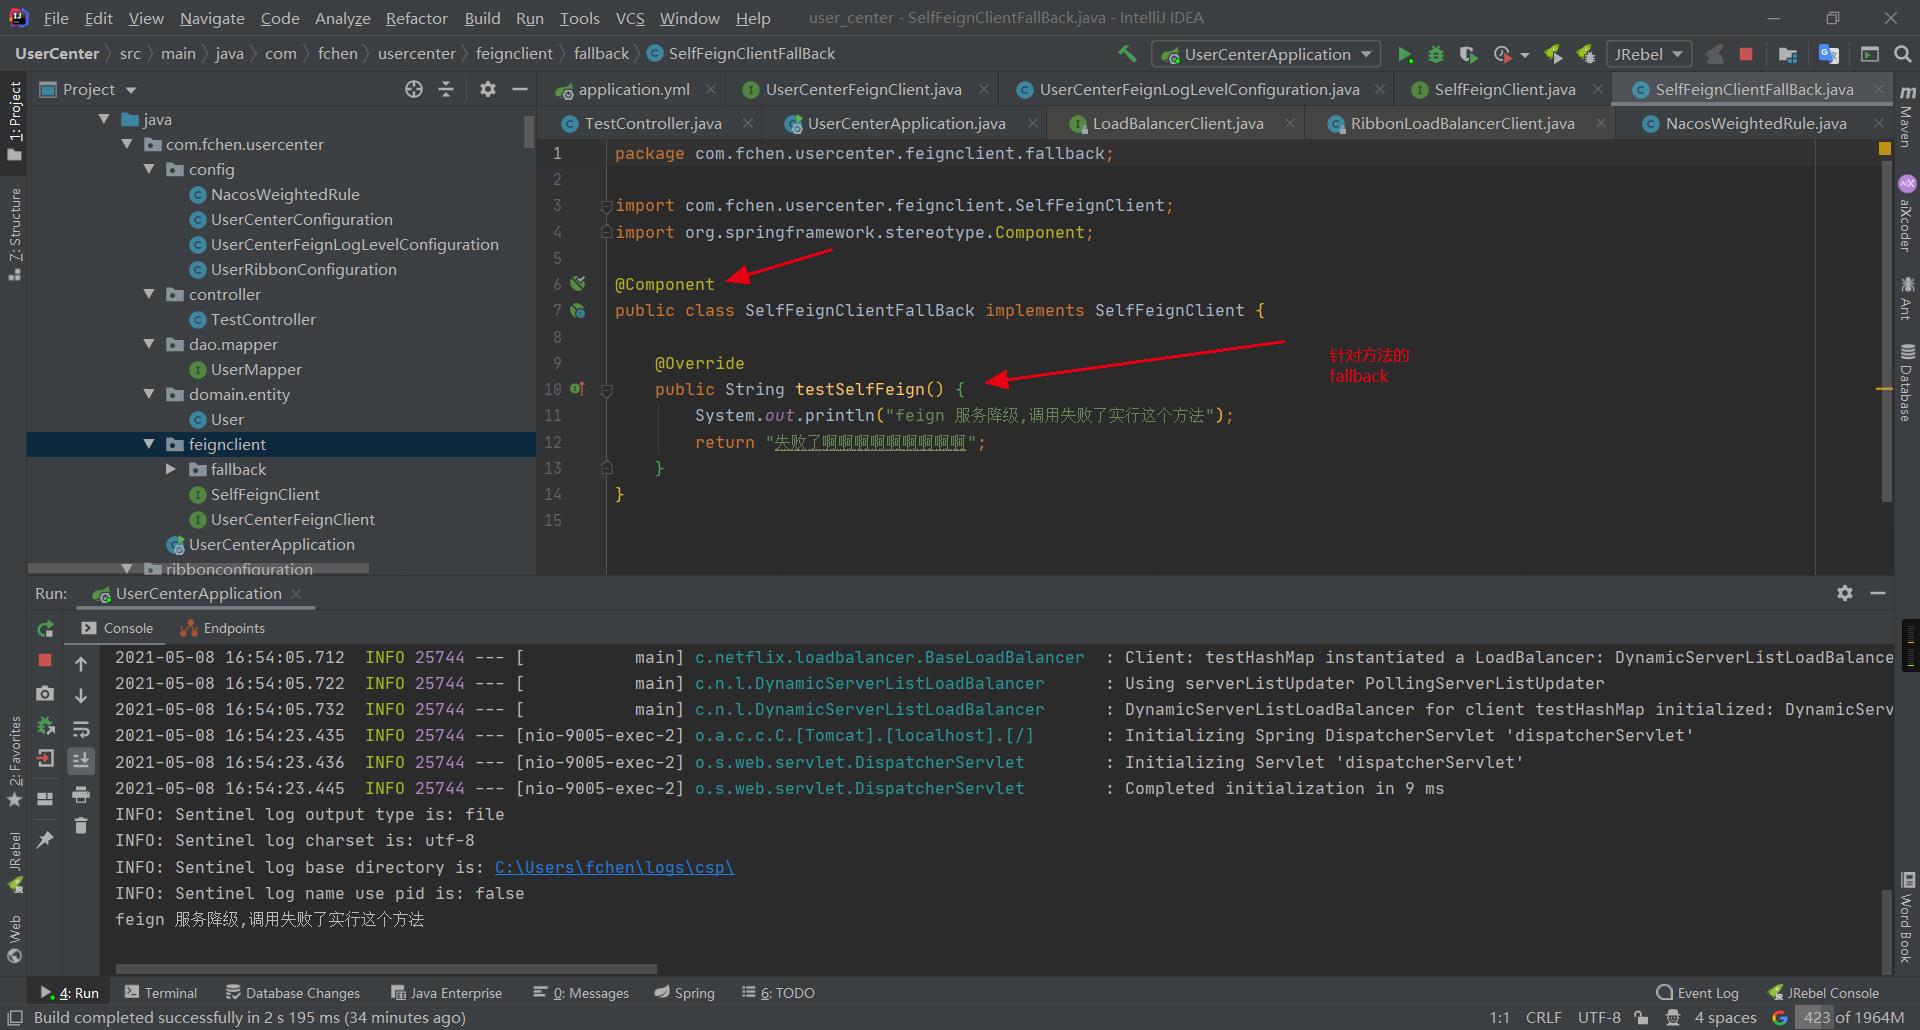
Task: Stop the running application in main toolbar
Action: coord(1746,54)
